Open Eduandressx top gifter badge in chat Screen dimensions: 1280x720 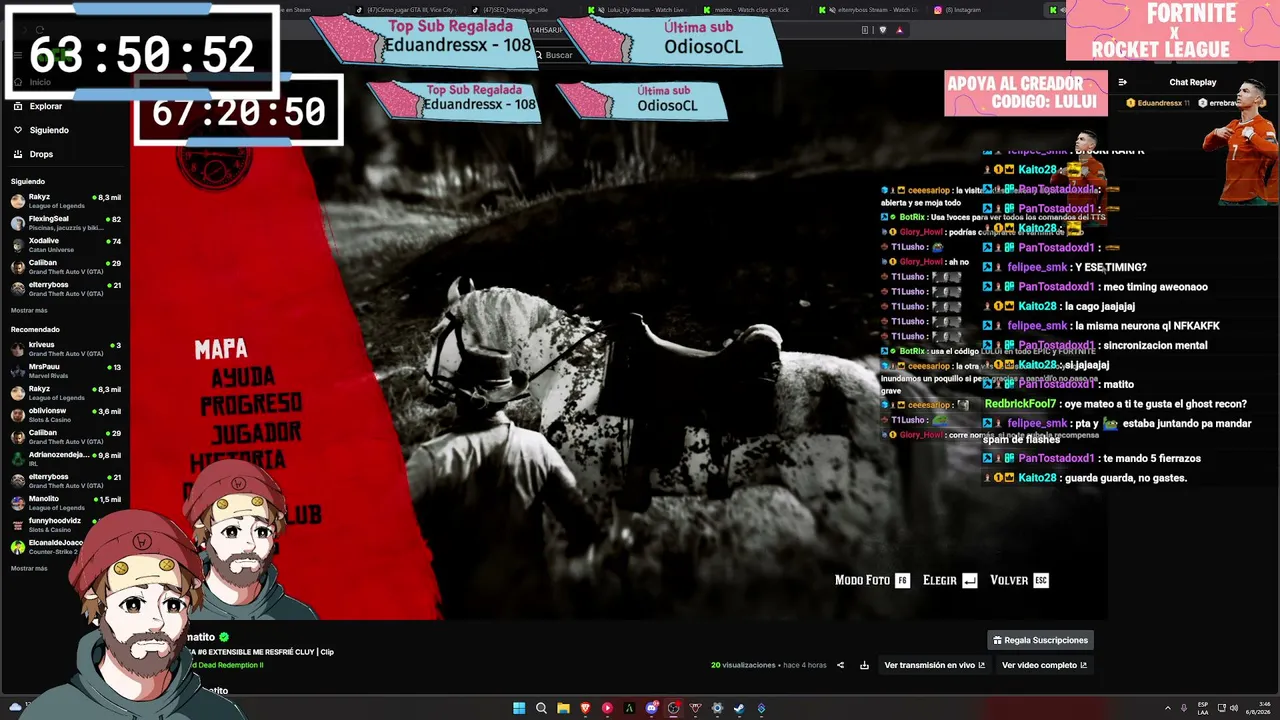coord(1159,103)
